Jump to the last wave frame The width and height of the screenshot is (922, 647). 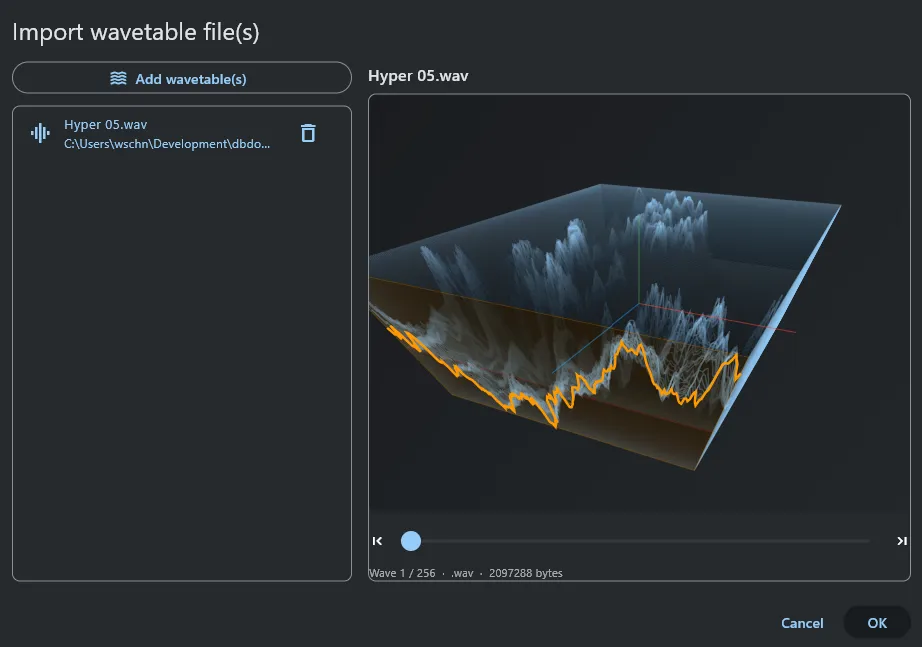901,541
